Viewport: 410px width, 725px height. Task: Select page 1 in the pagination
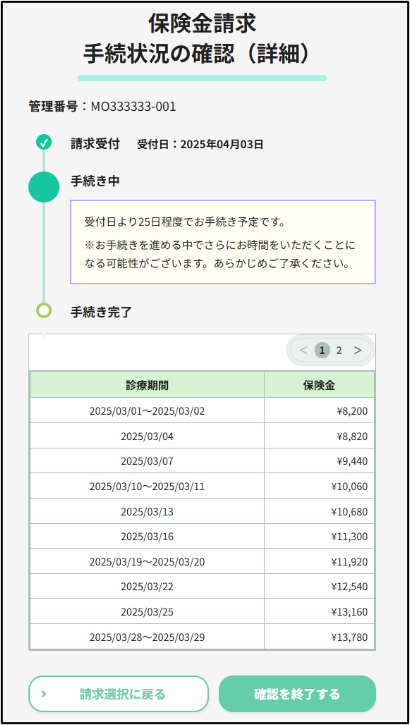[x=322, y=350]
